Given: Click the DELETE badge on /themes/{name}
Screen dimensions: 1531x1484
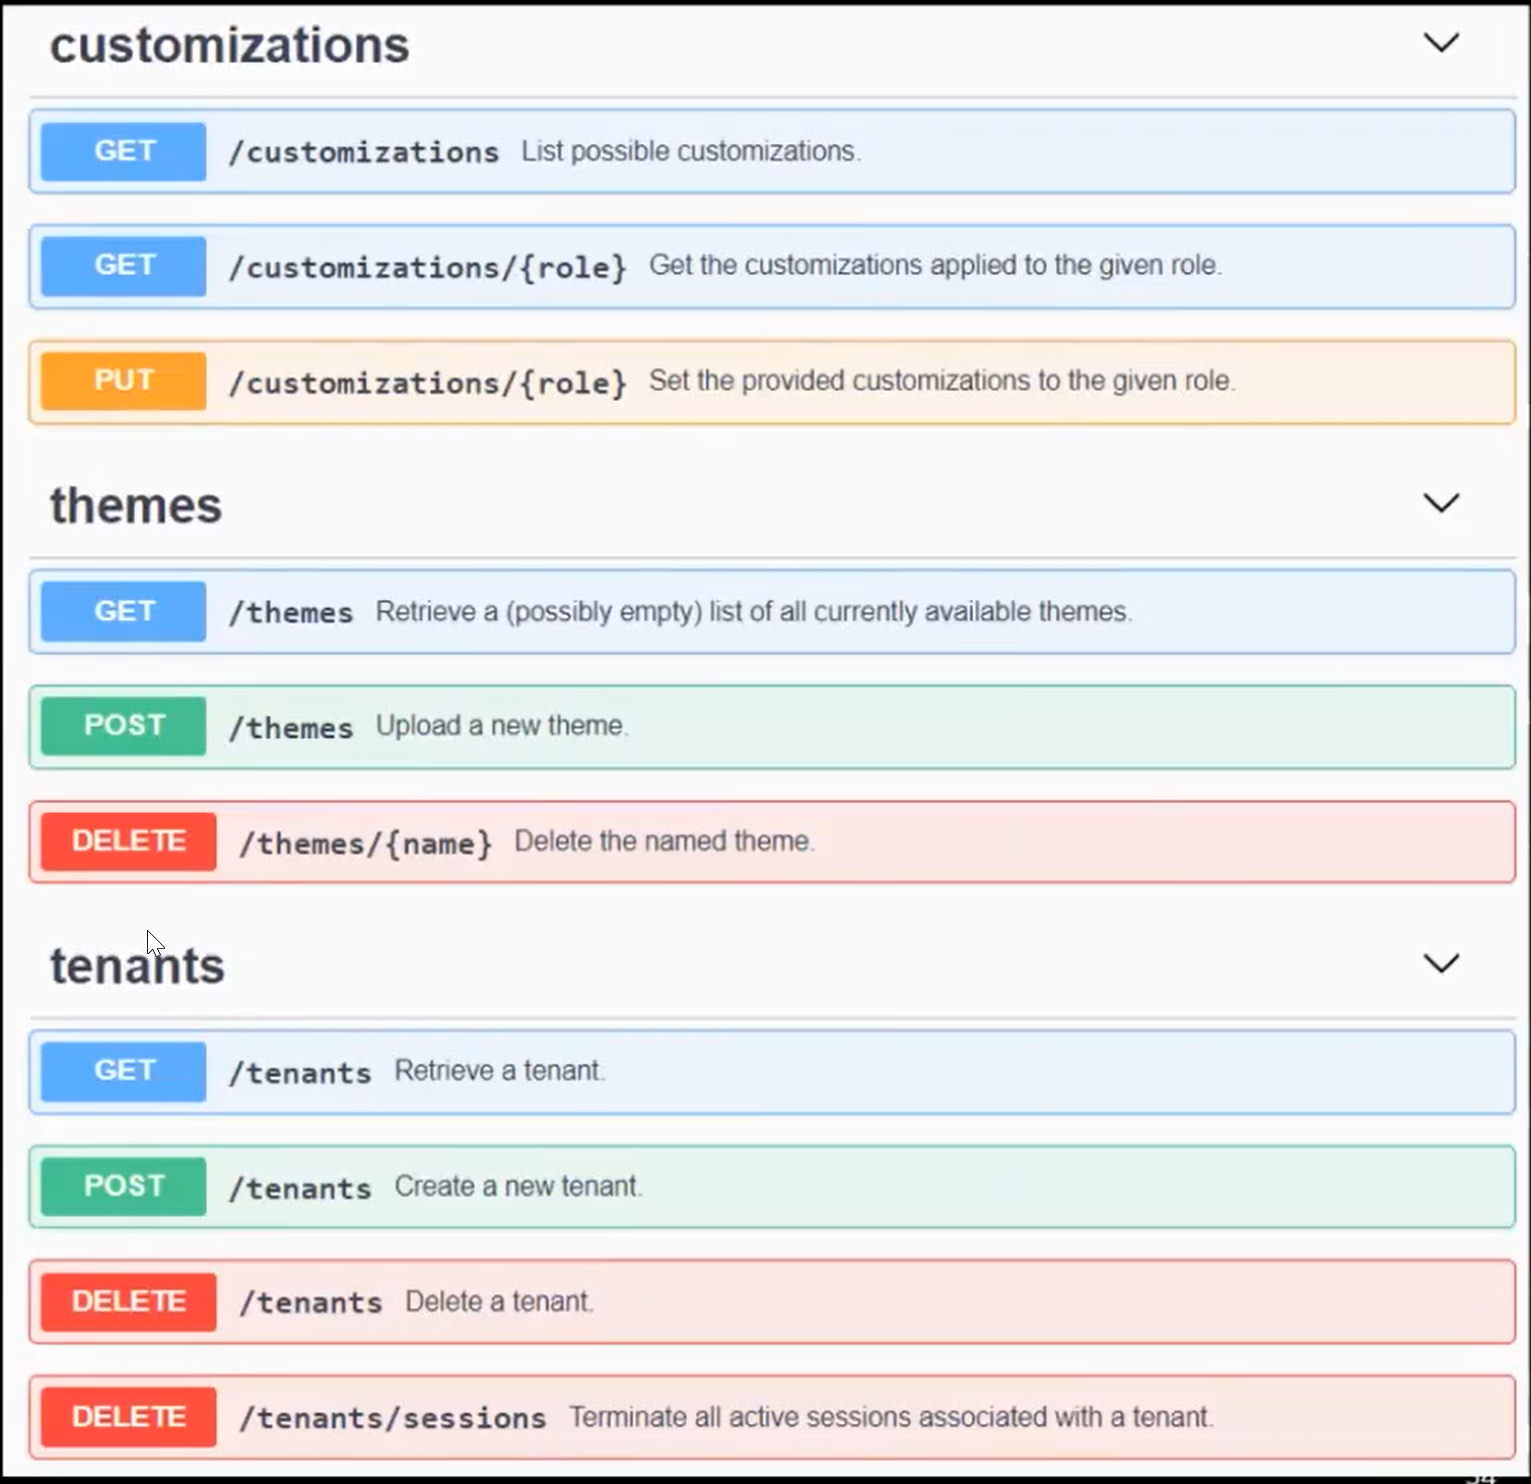Looking at the screenshot, I should click(x=127, y=841).
